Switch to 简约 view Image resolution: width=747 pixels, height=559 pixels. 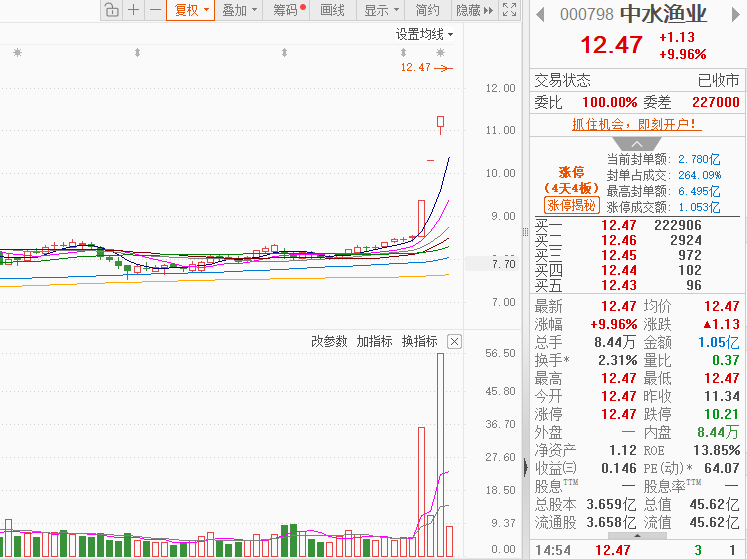(x=427, y=10)
